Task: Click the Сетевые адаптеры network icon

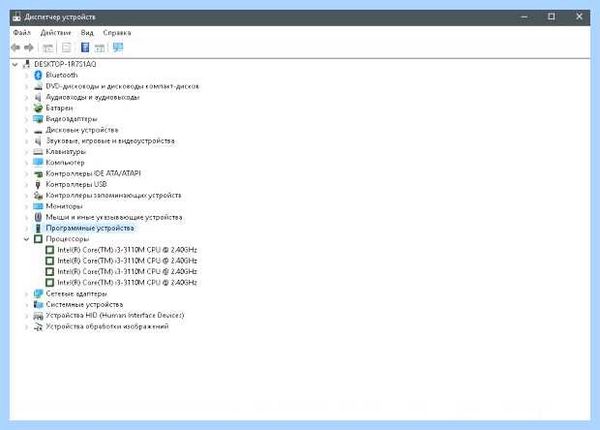Action: click(x=38, y=294)
